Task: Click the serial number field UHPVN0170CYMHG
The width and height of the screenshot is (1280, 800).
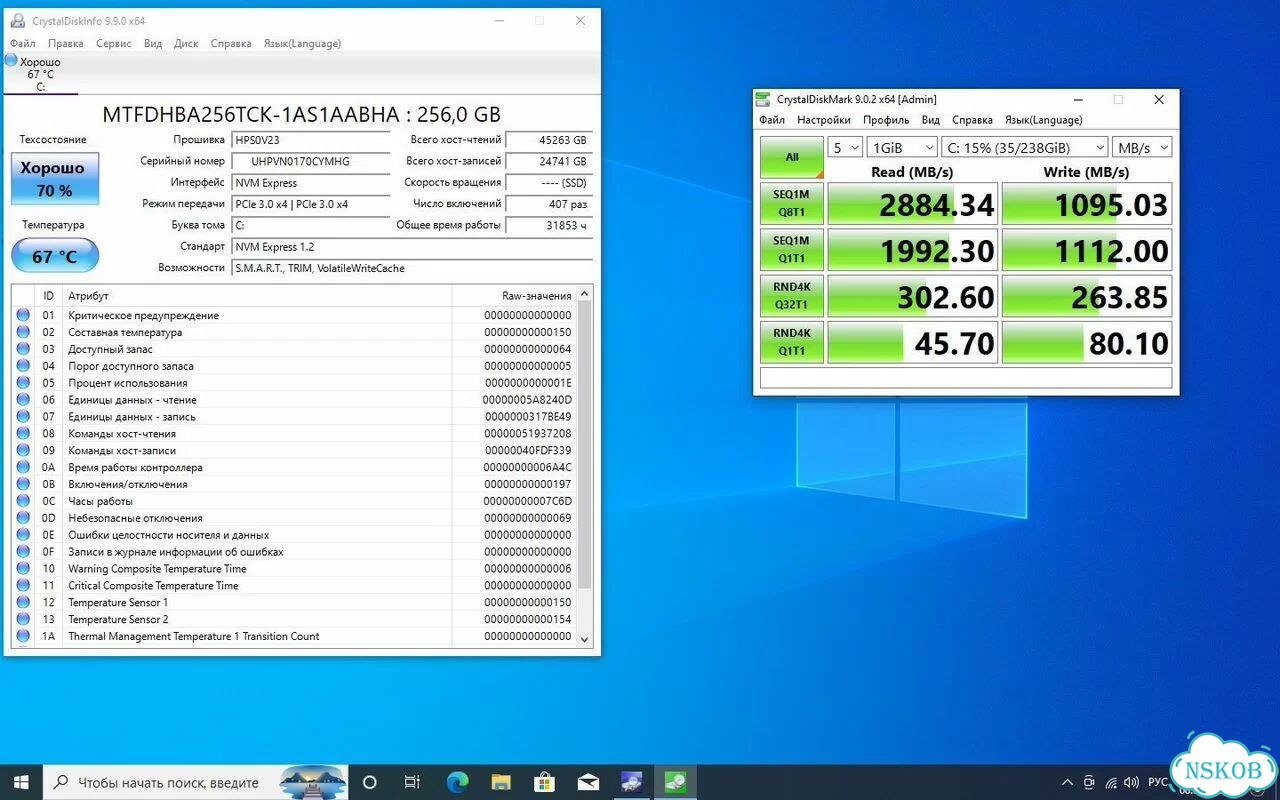Action: click(310, 161)
